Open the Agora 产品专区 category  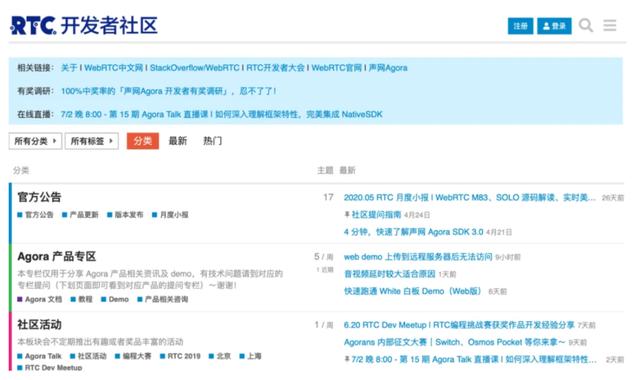point(56,257)
